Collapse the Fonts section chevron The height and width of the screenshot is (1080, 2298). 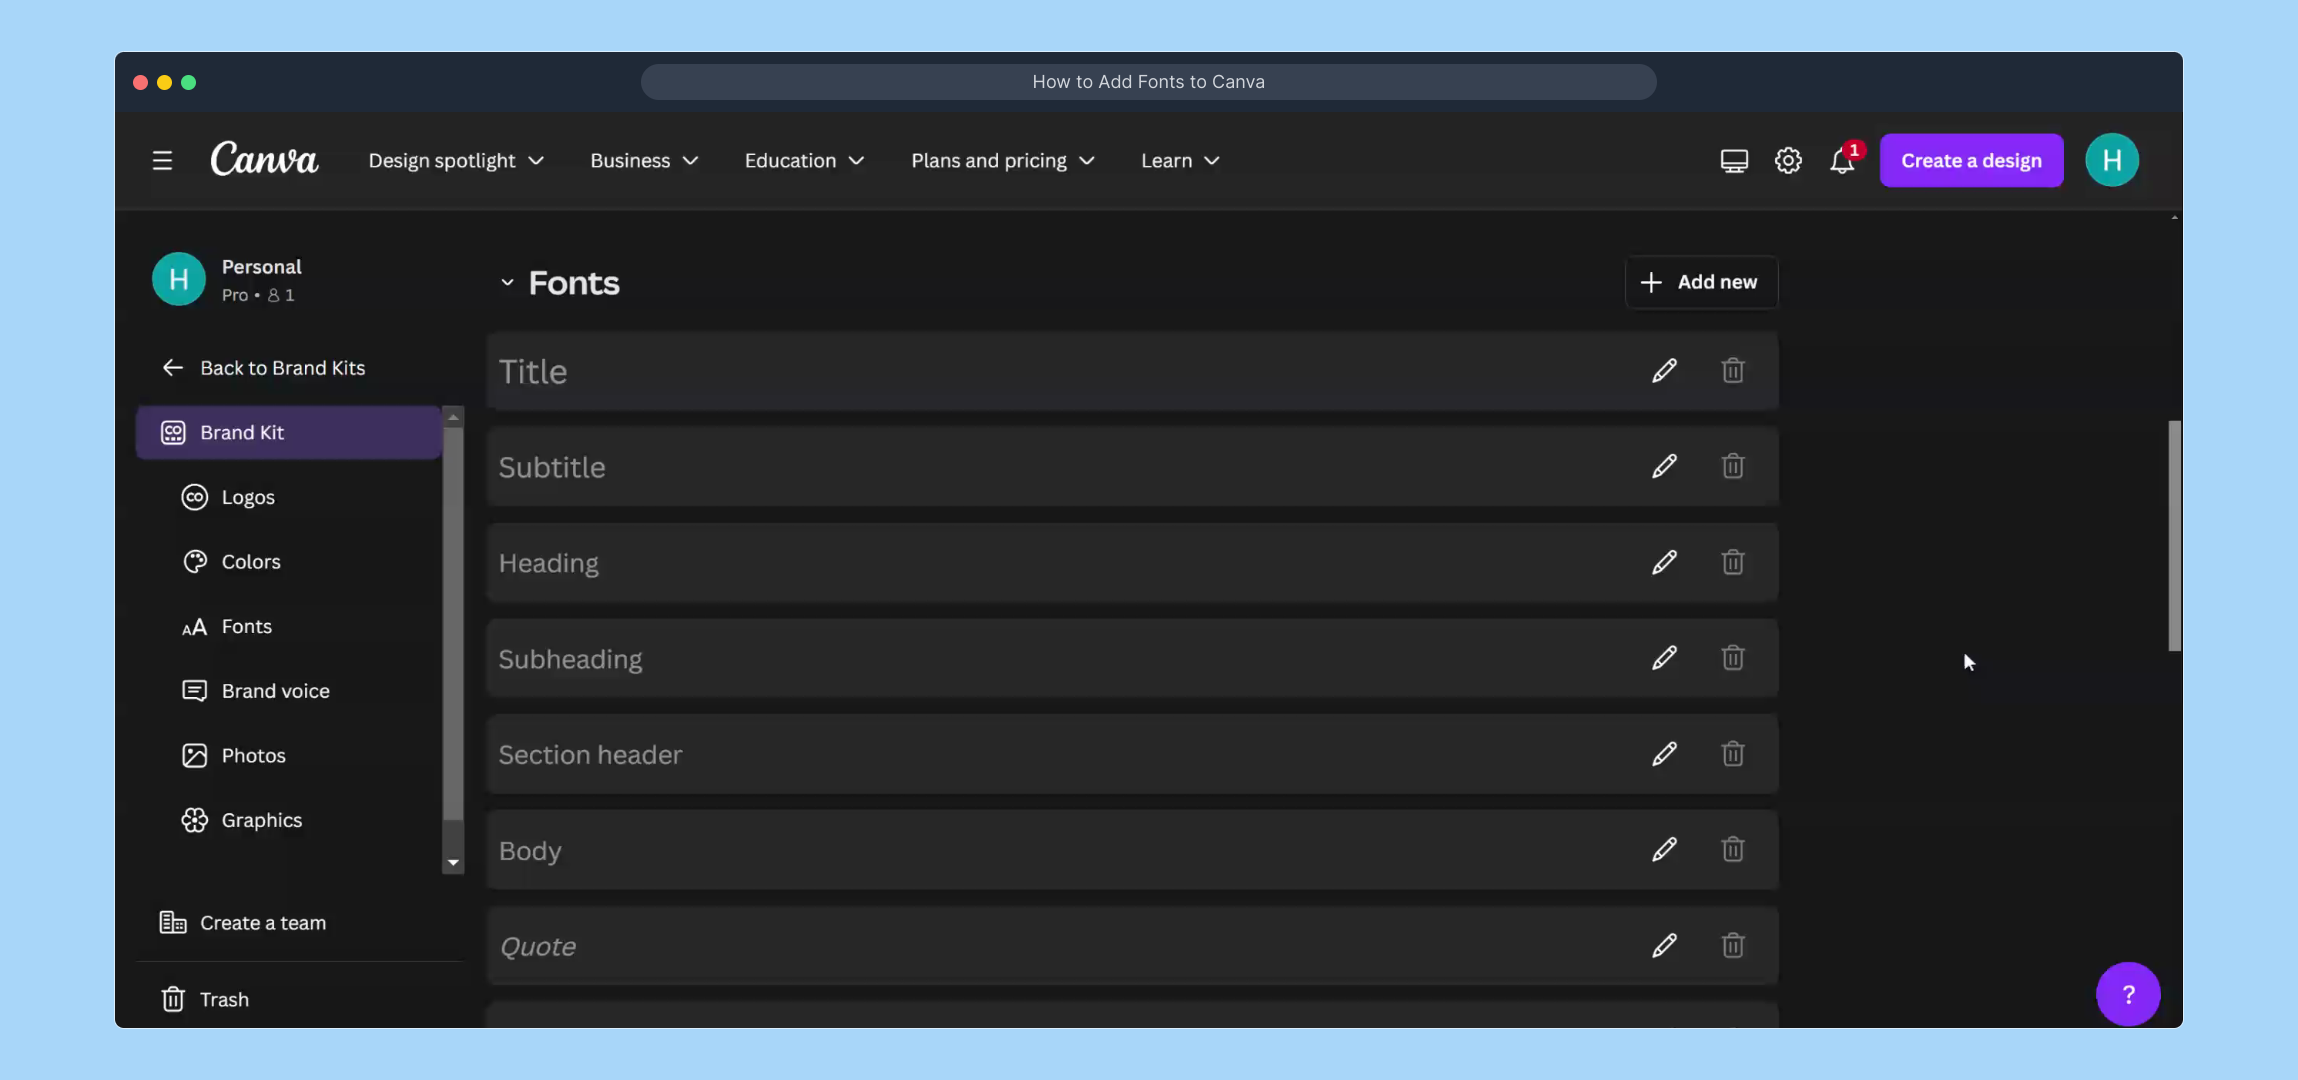point(507,282)
